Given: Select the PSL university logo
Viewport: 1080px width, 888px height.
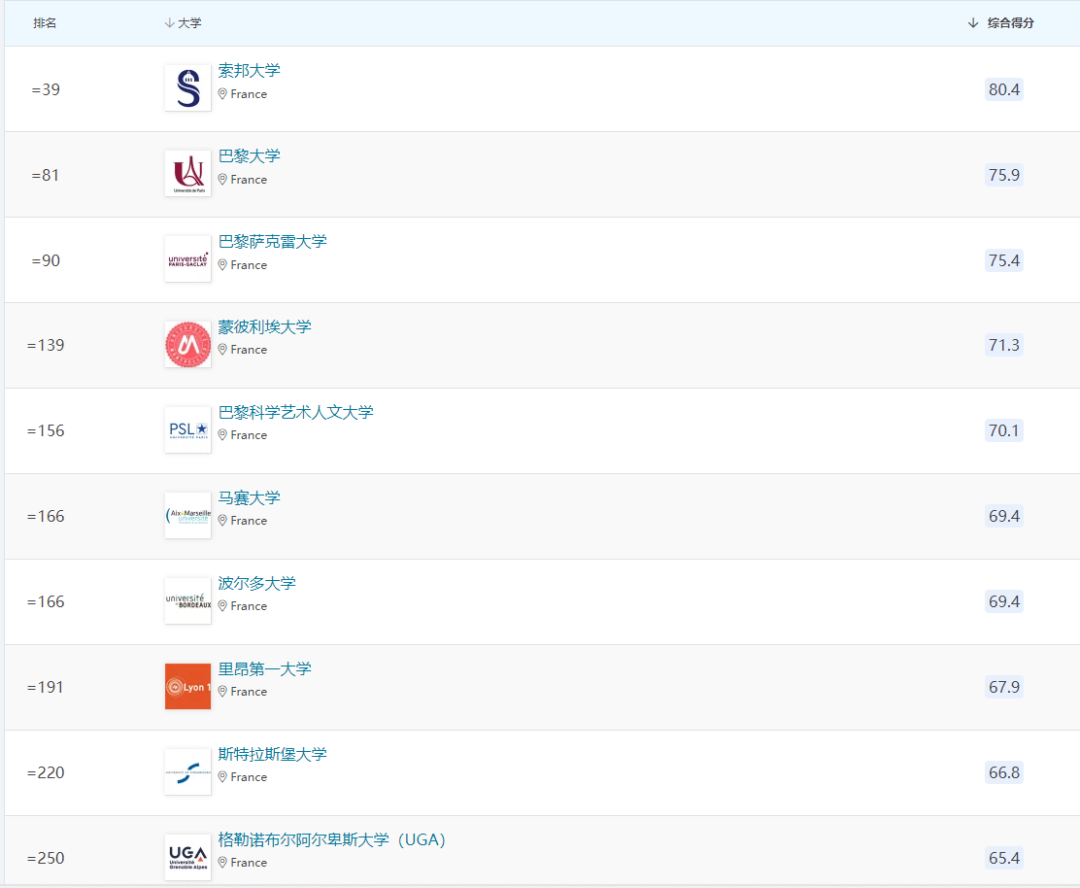Looking at the screenshot, I should (187, 429).
